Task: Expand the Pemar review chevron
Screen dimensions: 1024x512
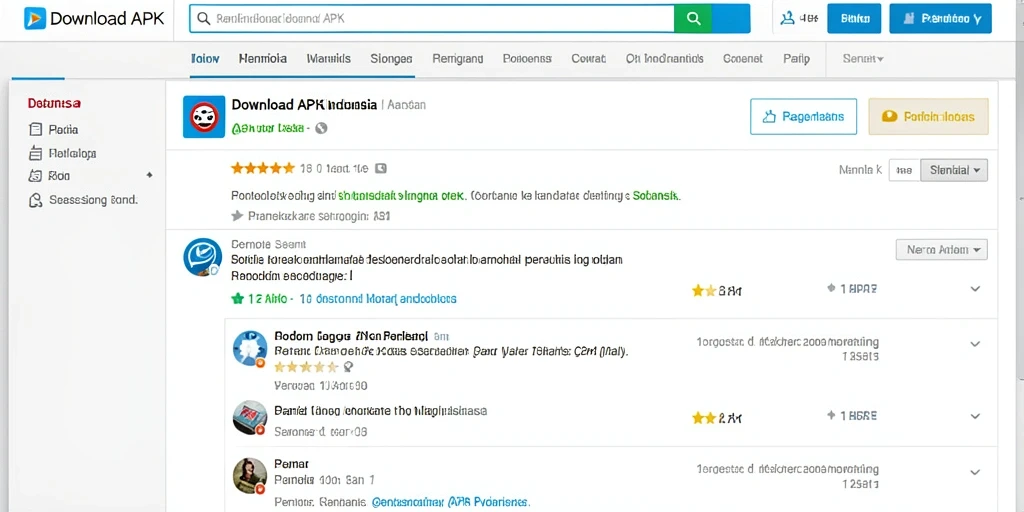Action: 975,472
